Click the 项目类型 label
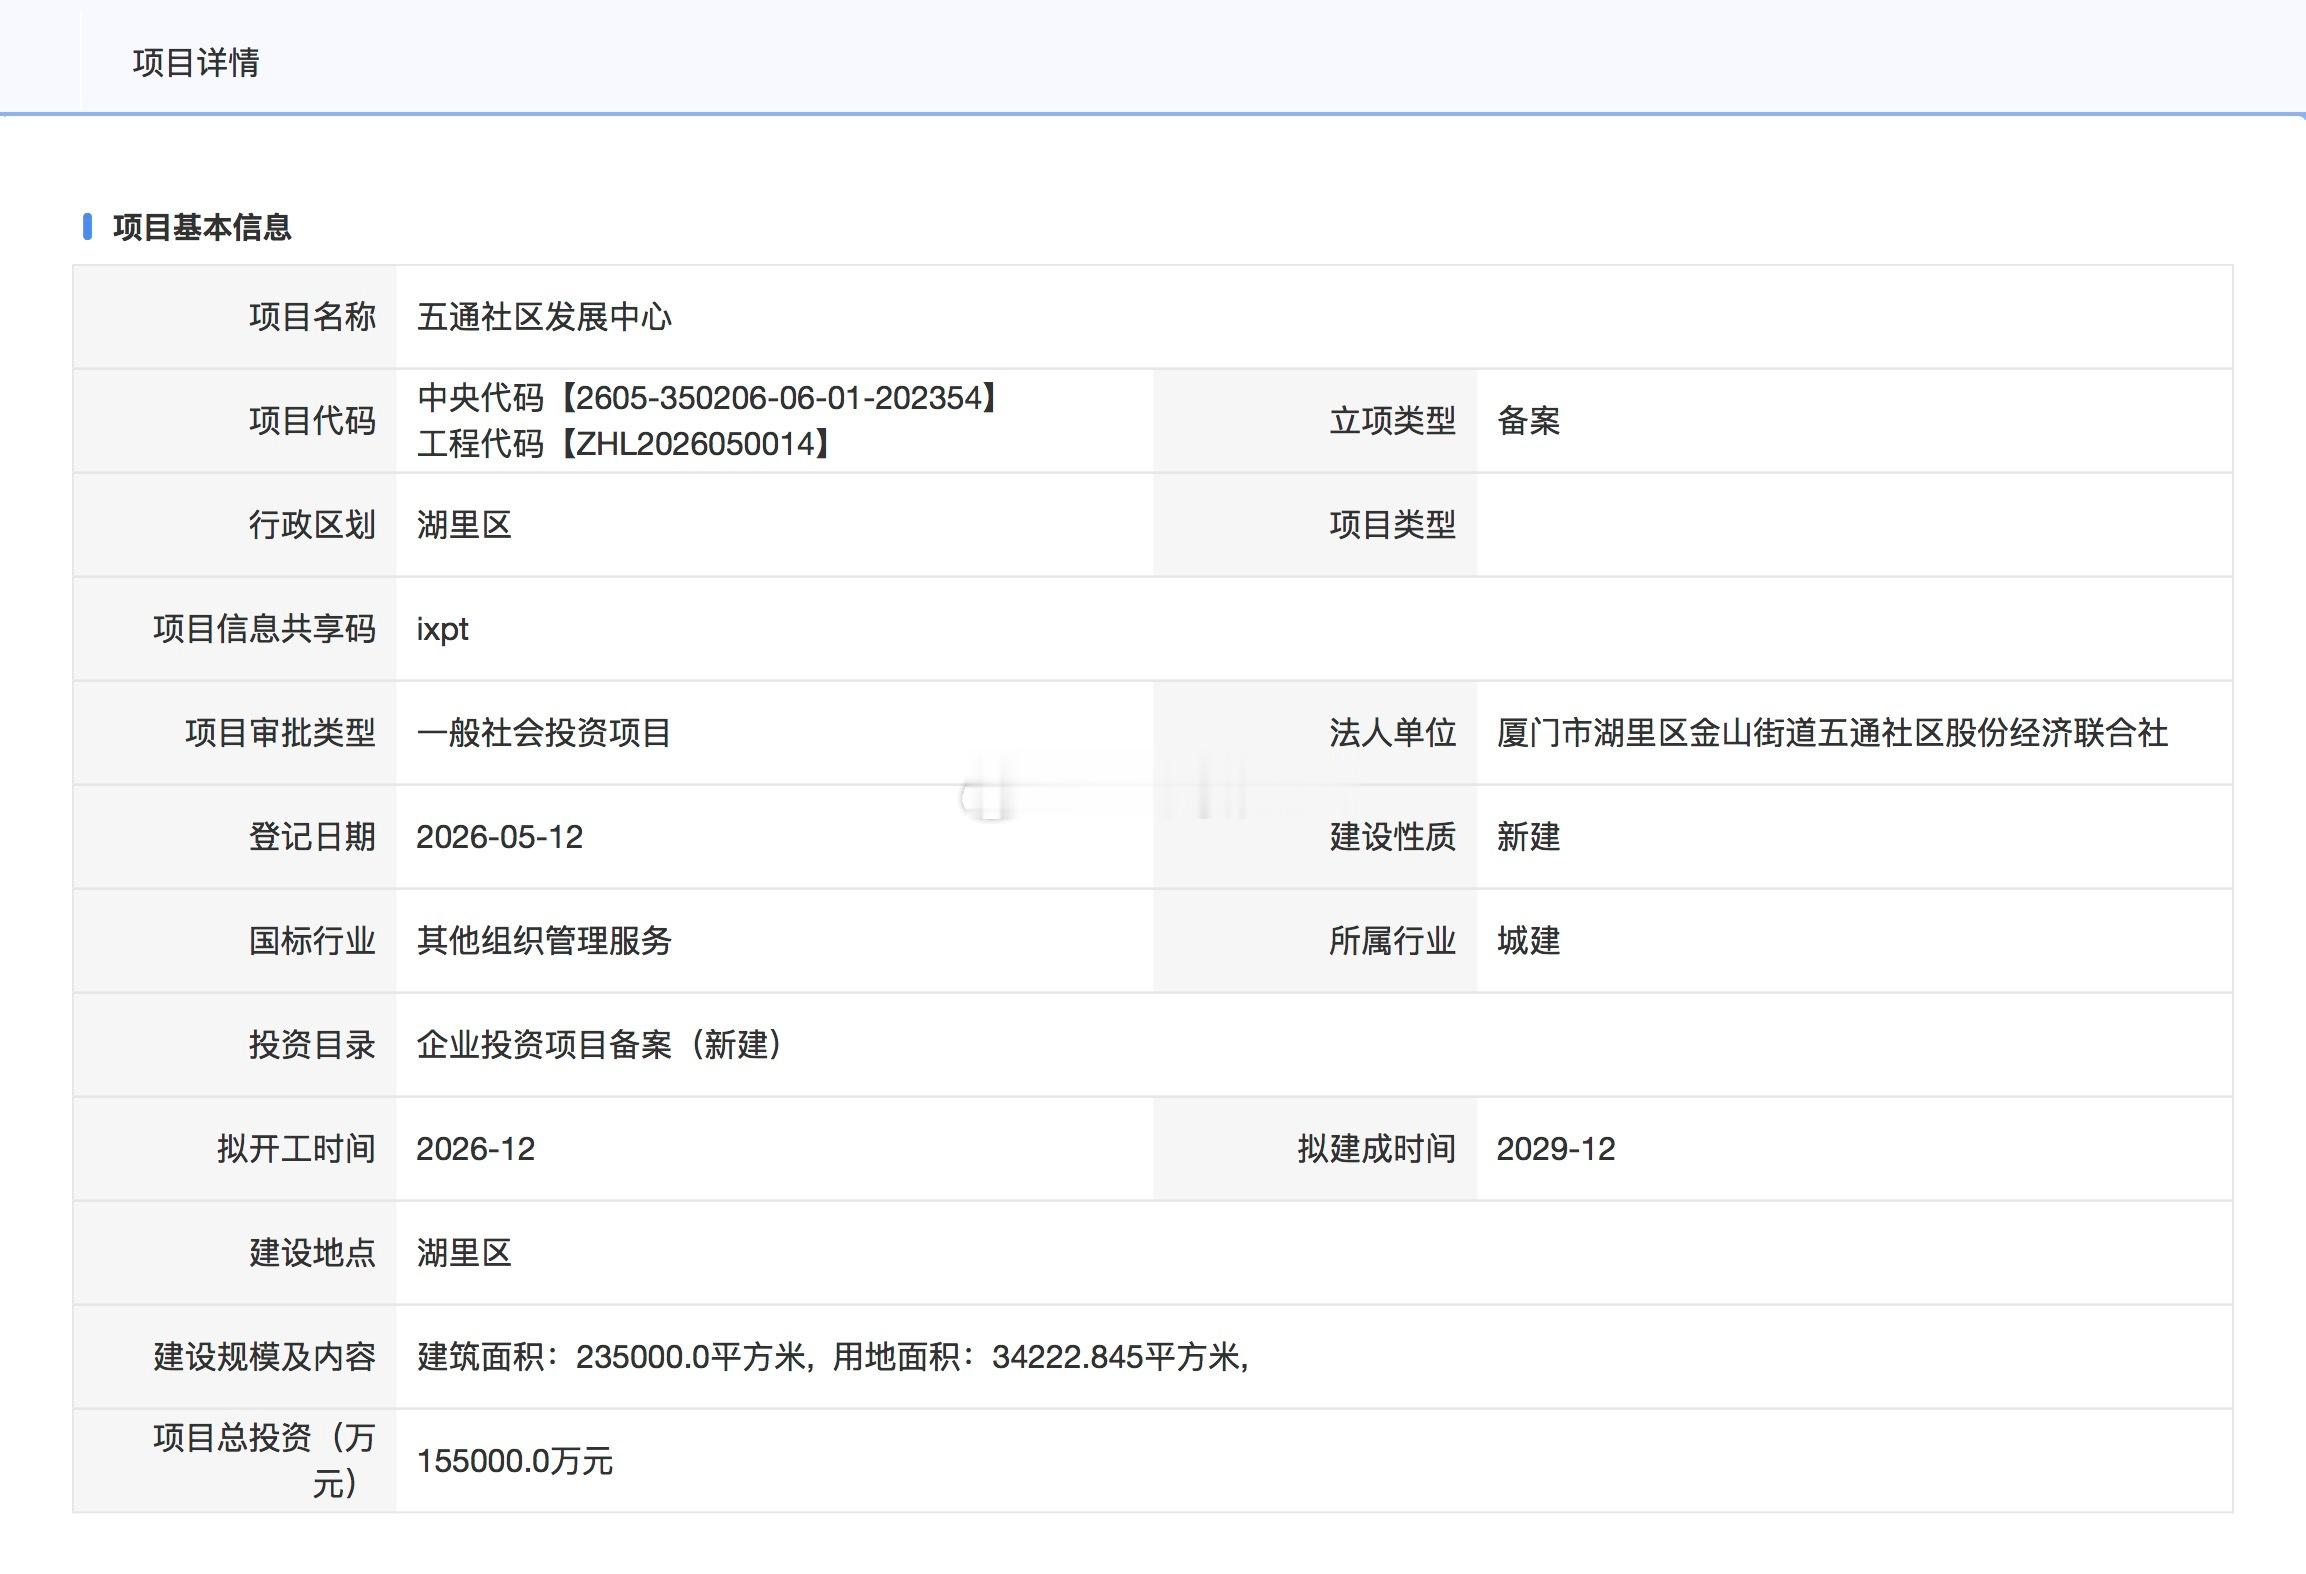The image size is (2306, 1574). (1392, 525)
